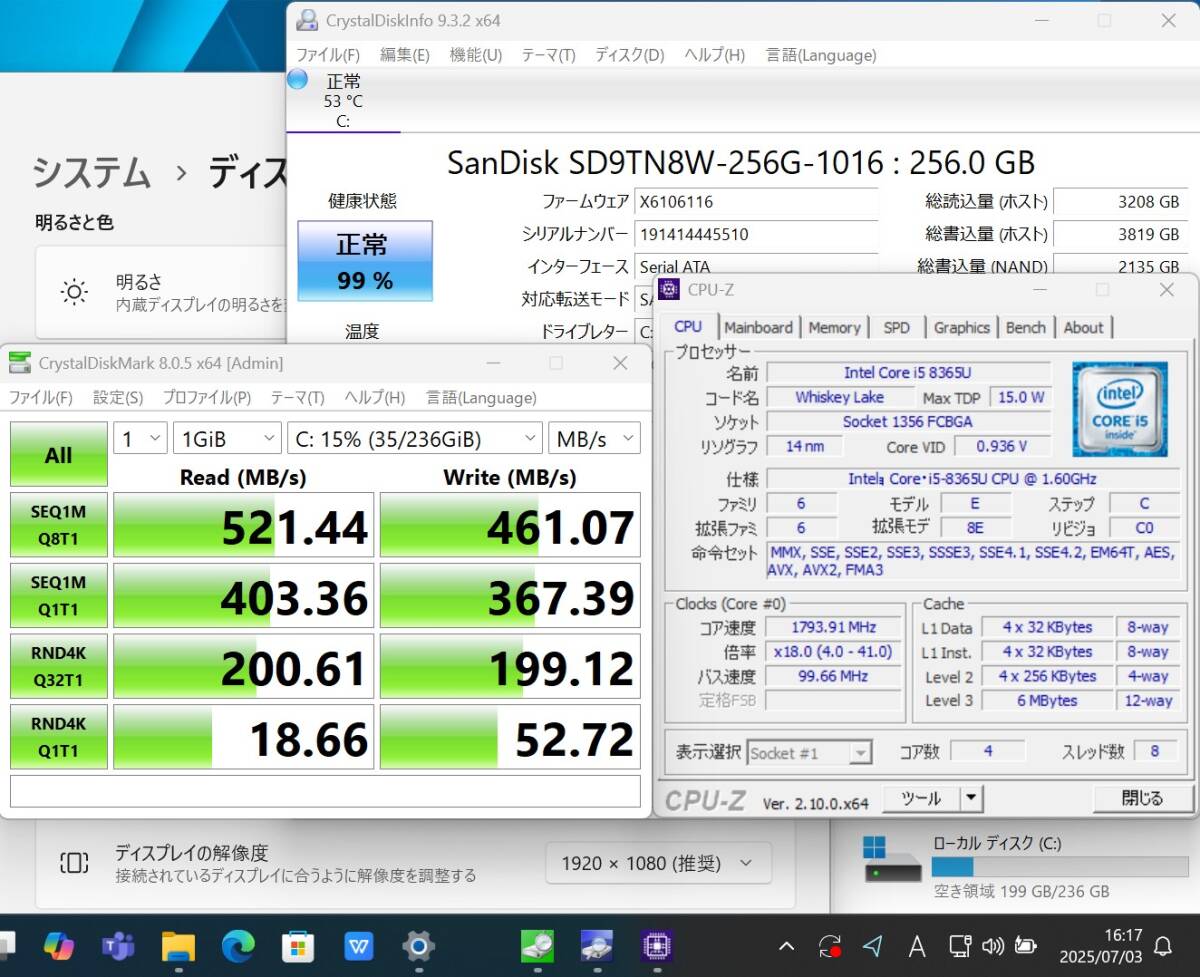The image size is (1200, 977).
Task: Click the Local Disk (C:) drive icon
Action: coord(892,860)
